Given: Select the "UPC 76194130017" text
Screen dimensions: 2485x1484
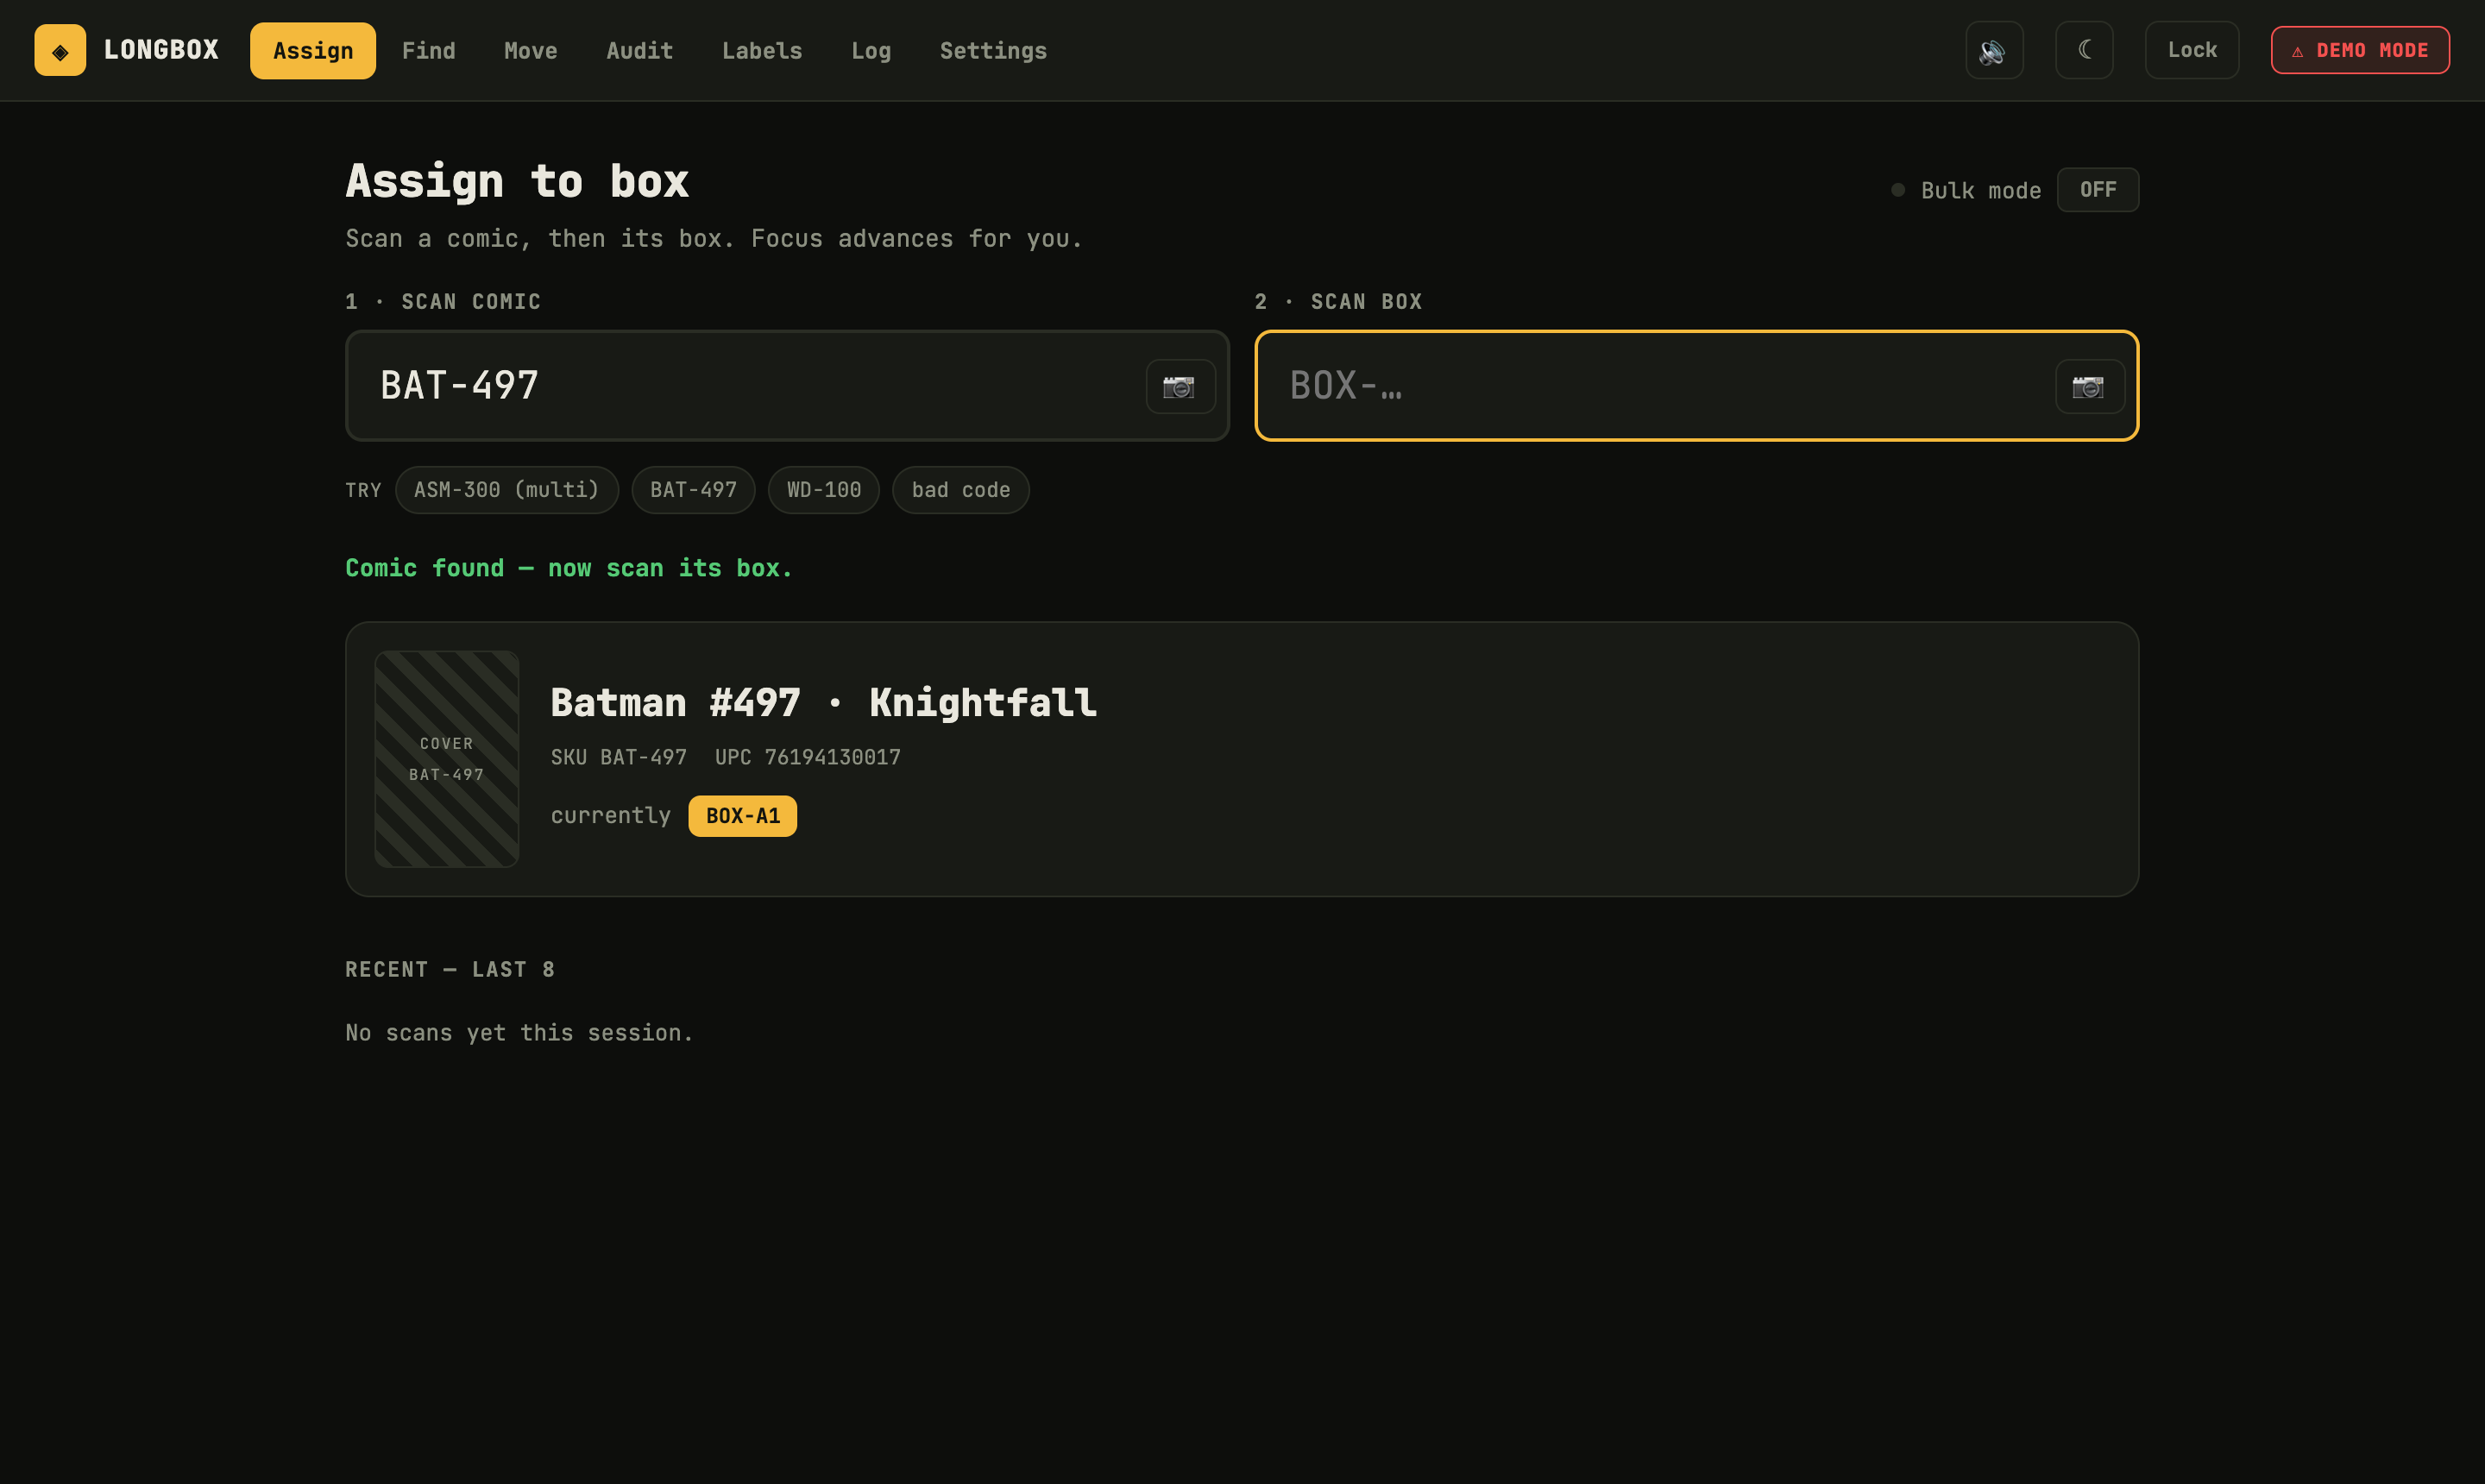Looking at the screenshot, I should point(808,758).
